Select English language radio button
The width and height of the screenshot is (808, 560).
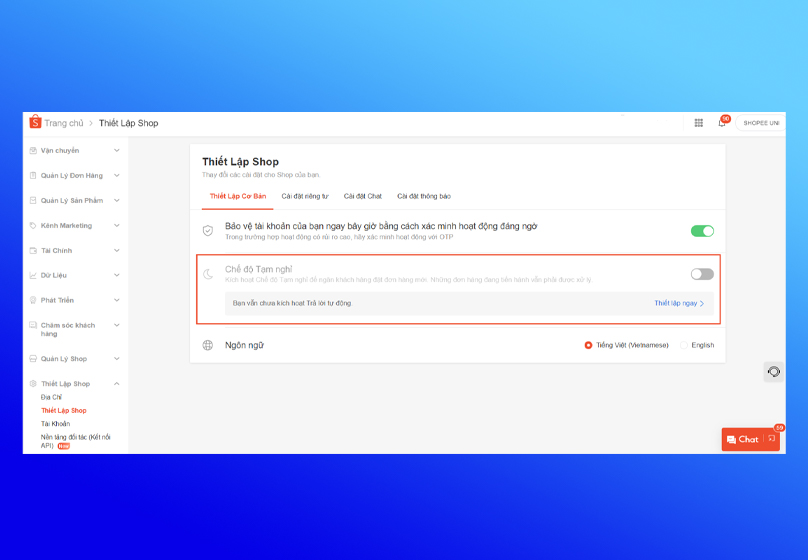(x=685, y=345)
